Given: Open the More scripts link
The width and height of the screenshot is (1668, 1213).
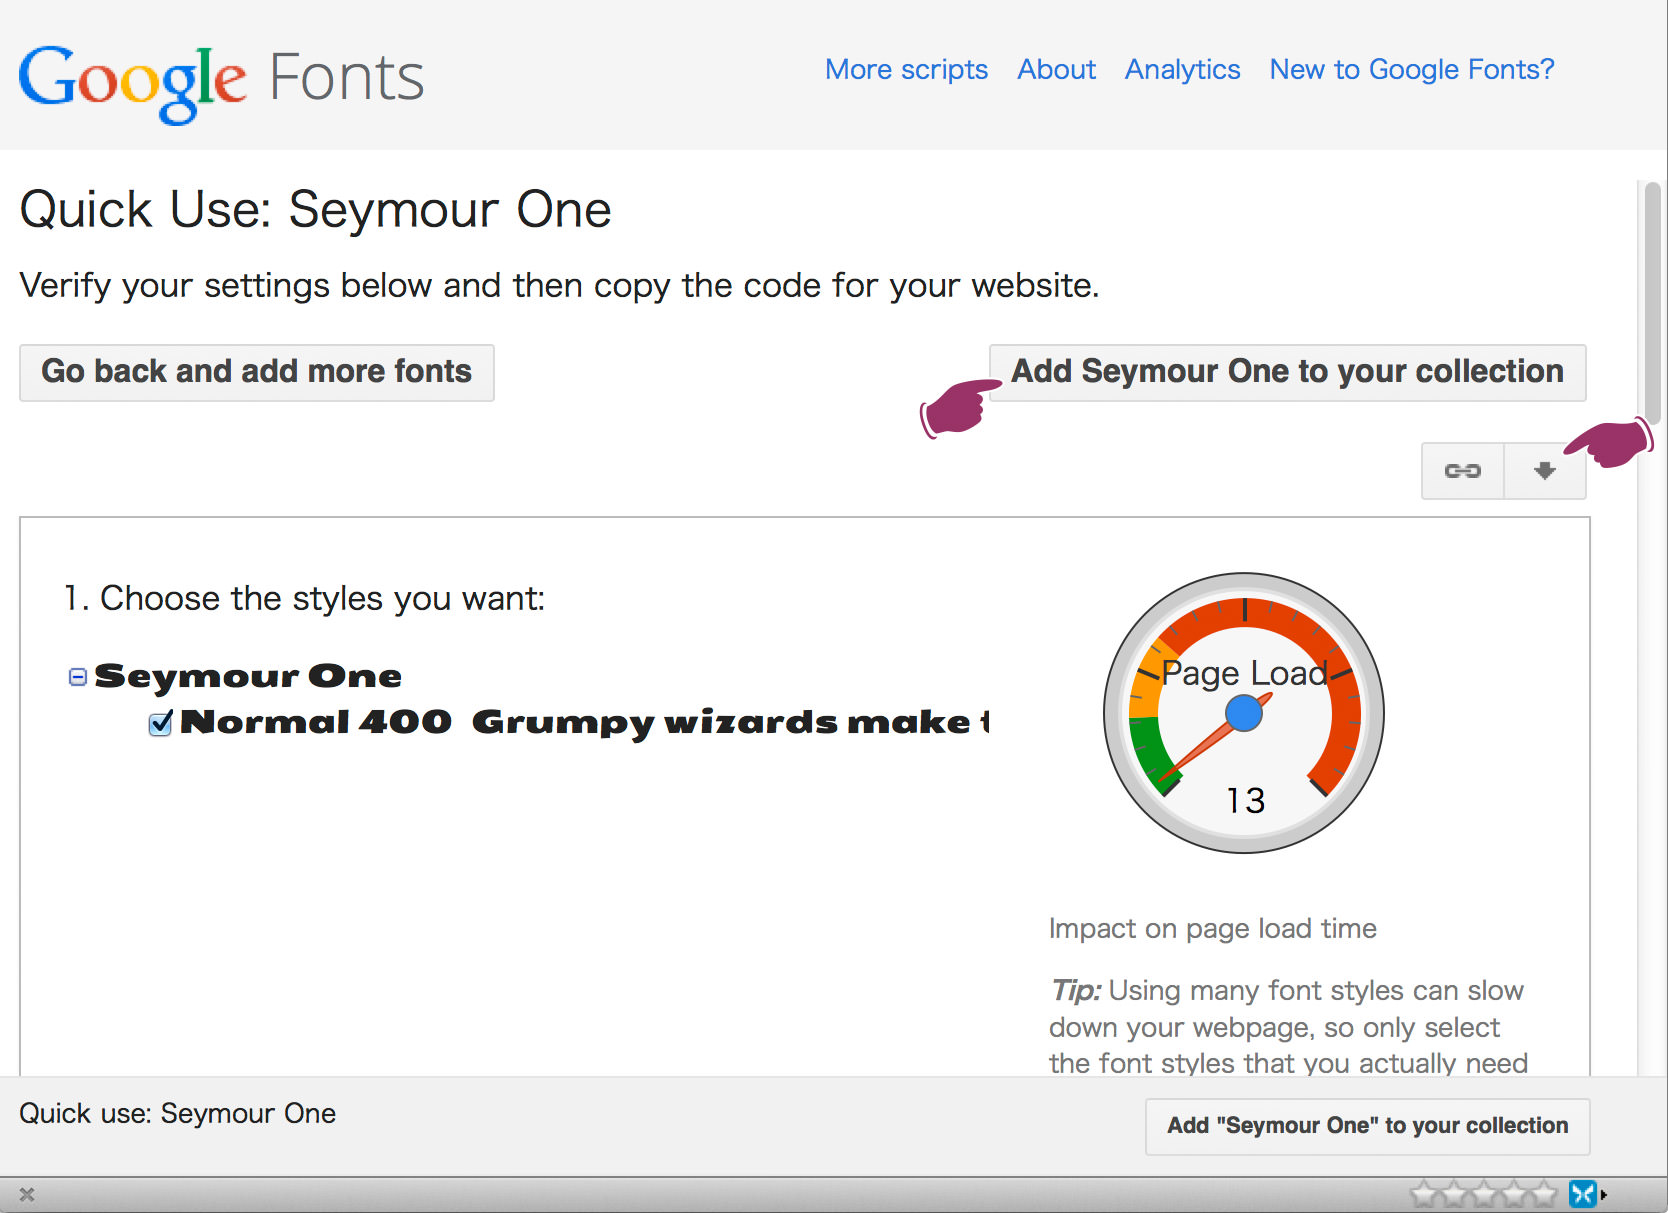Looking at the screenshot, I should [906, 70].
